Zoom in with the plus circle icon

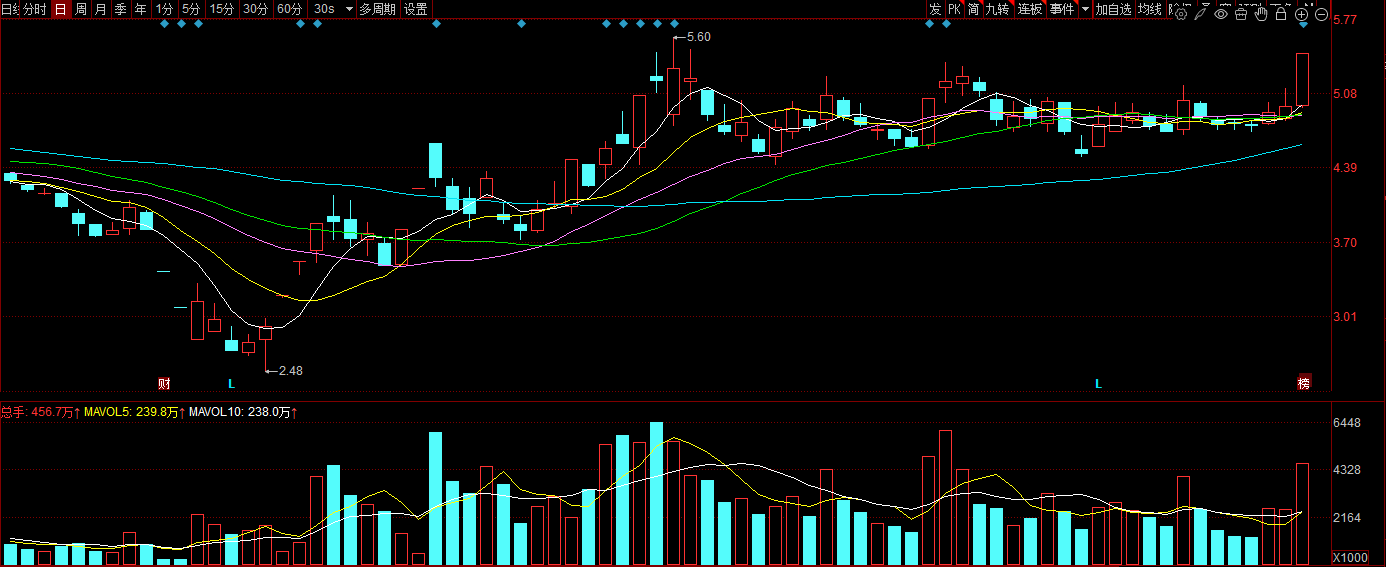click(1301, 14)
